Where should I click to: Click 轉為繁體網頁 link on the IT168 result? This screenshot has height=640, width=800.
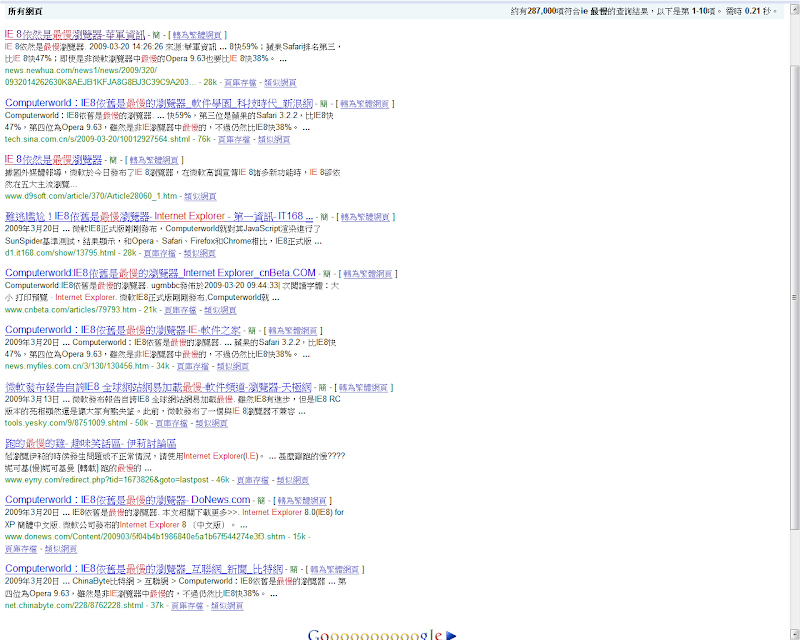point(365,217)
